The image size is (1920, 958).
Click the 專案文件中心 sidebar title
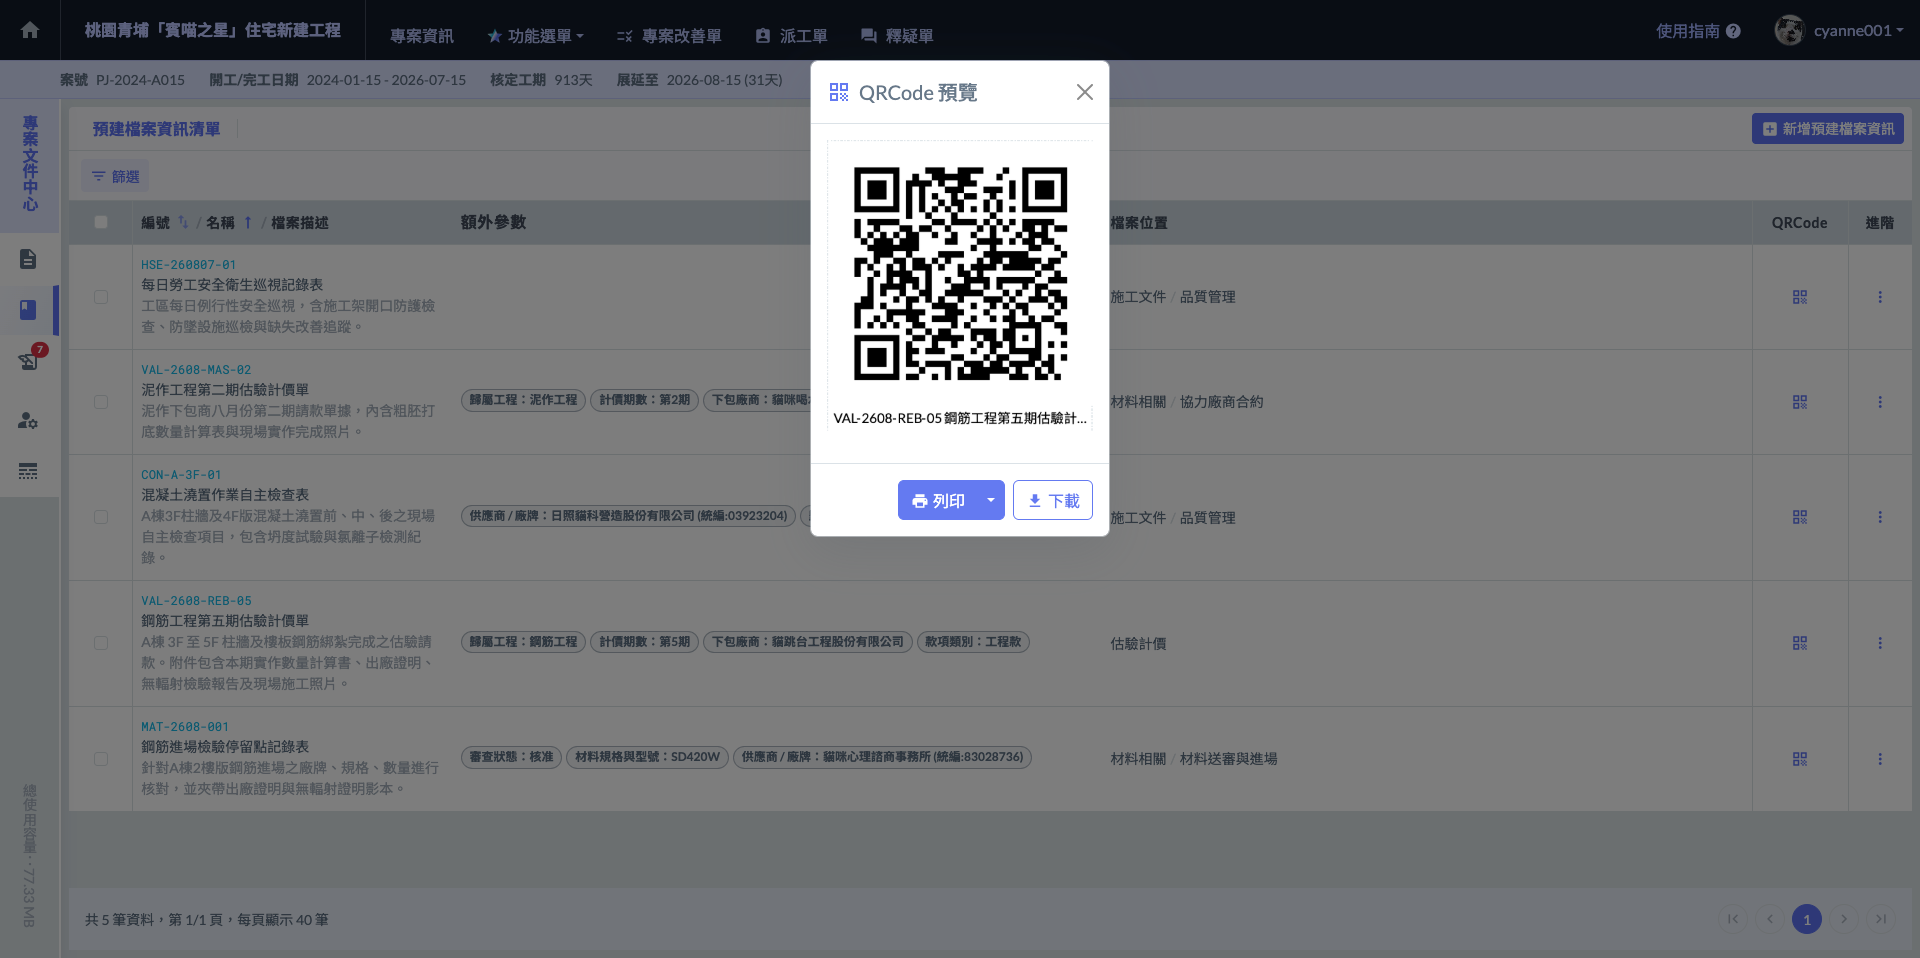click(x=30, y=163)
